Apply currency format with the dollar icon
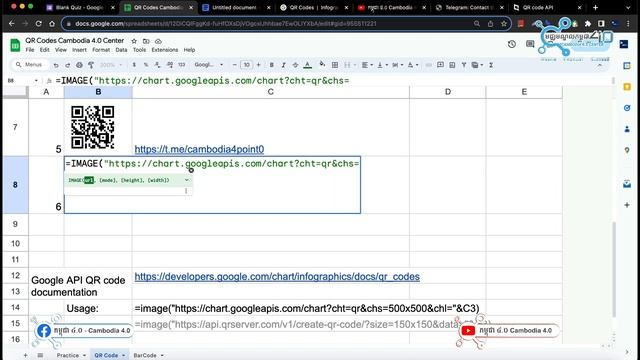640x360 pixels. point(134,65)
